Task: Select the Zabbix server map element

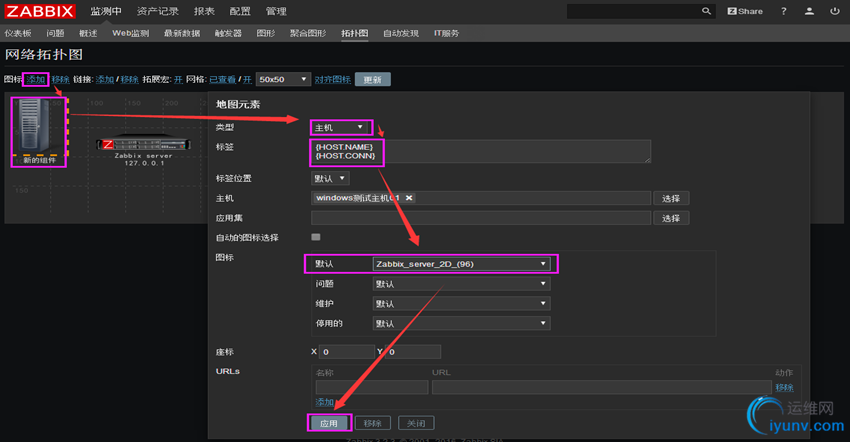Action: coord(143,144)
